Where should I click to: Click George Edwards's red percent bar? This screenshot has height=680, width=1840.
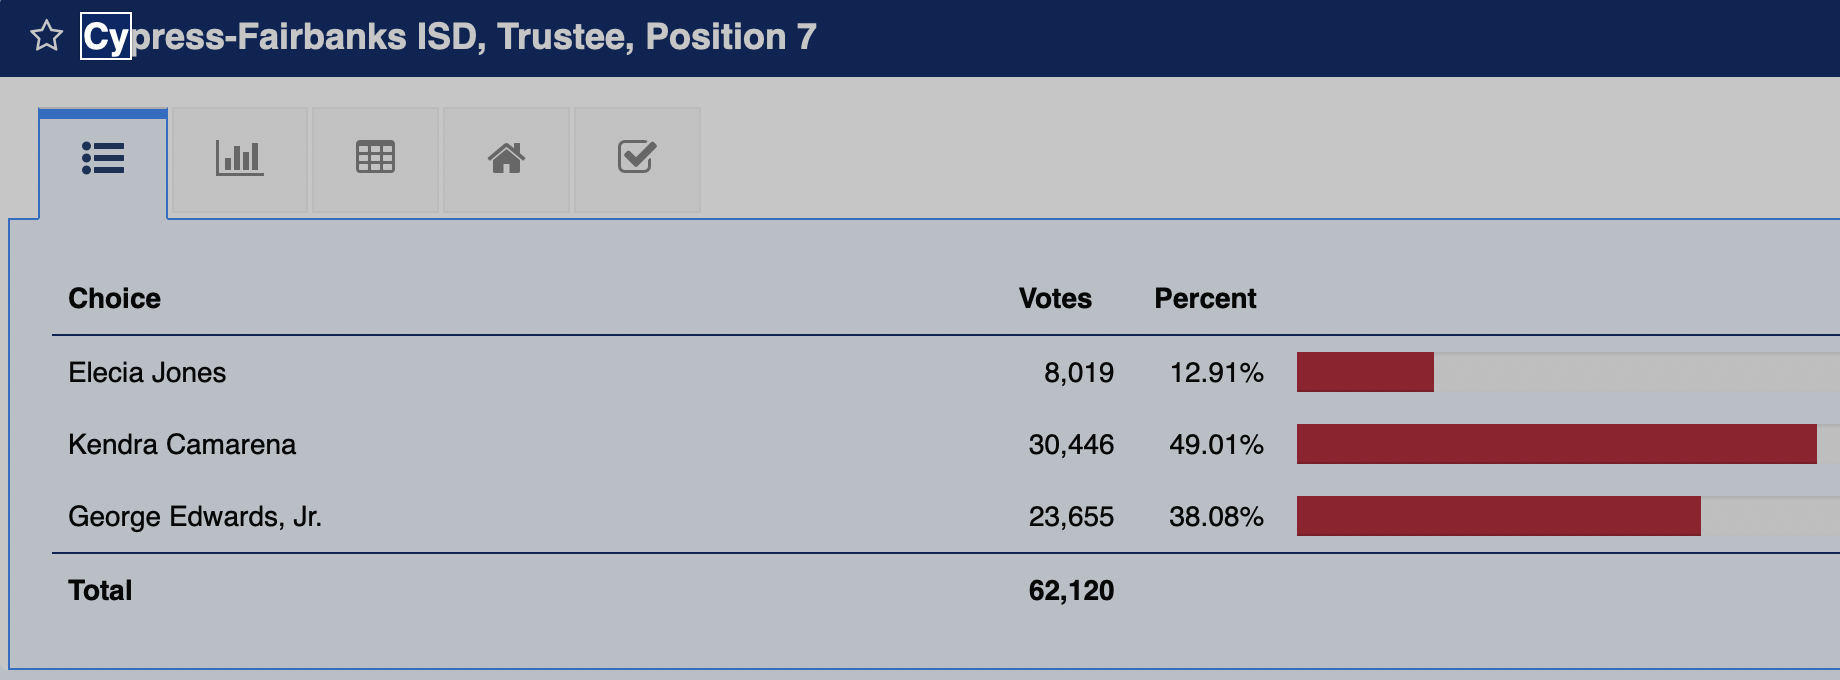1498,516
